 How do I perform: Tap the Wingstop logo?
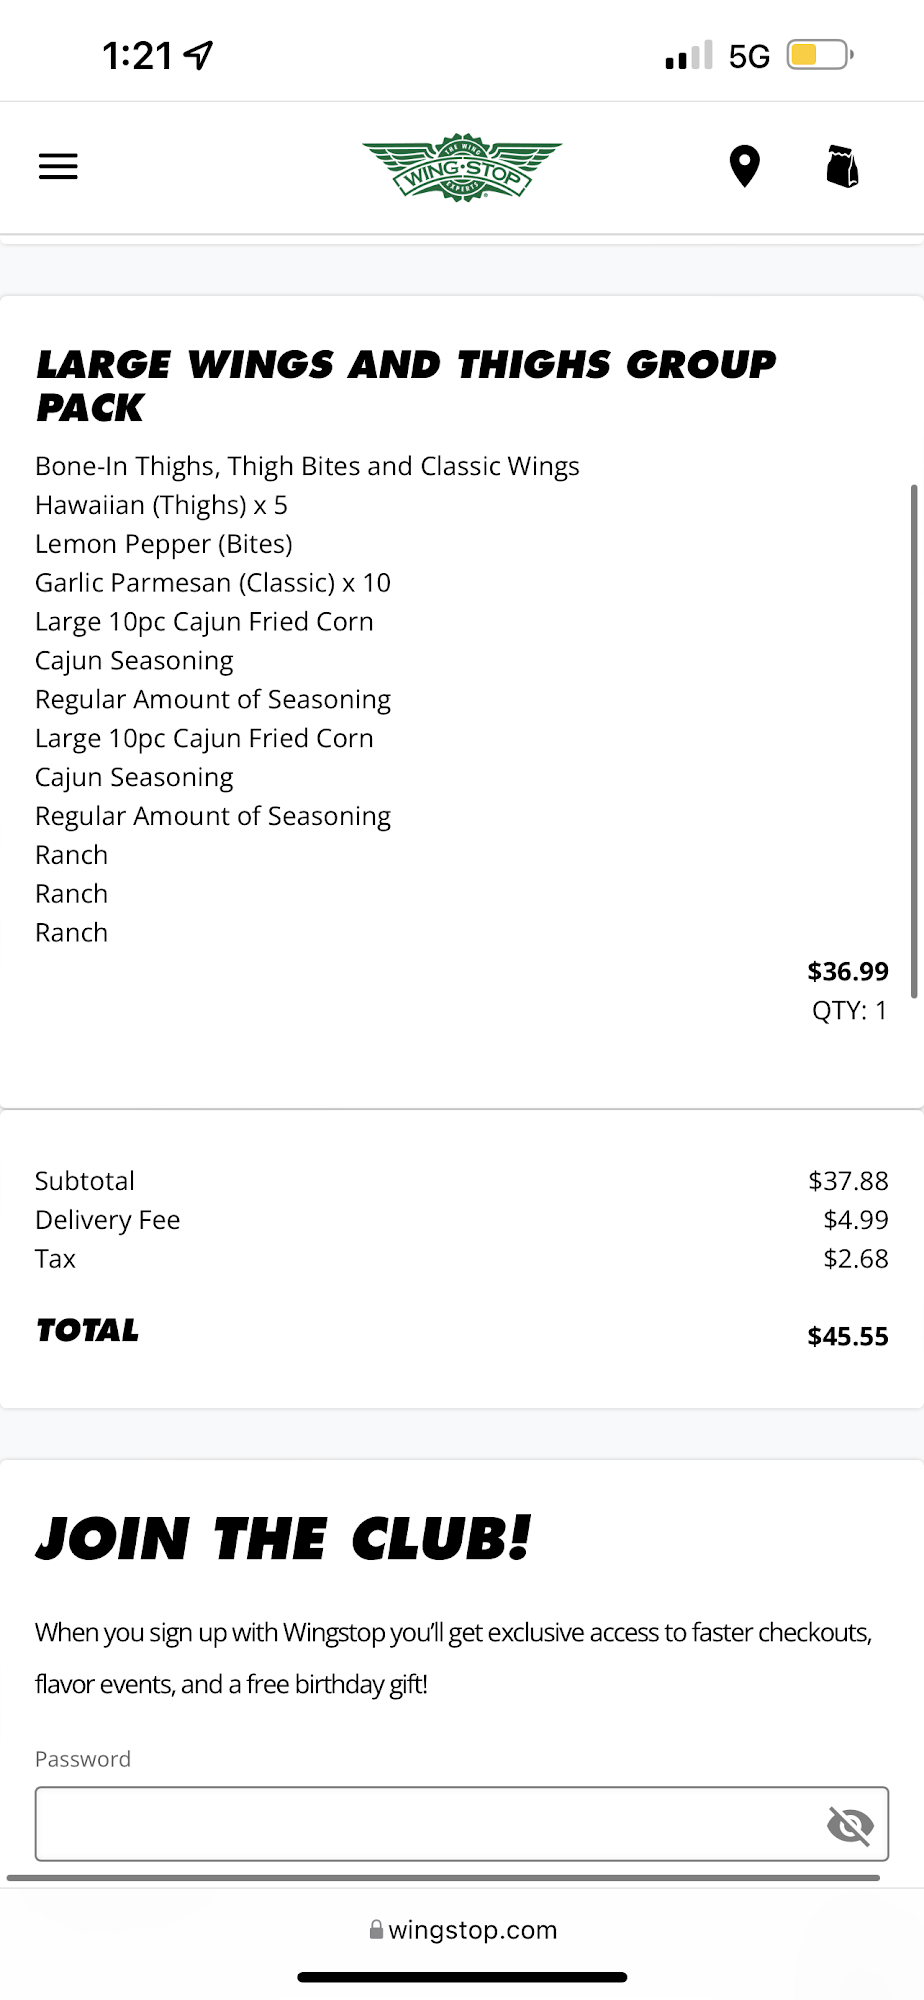click(462, 167)
